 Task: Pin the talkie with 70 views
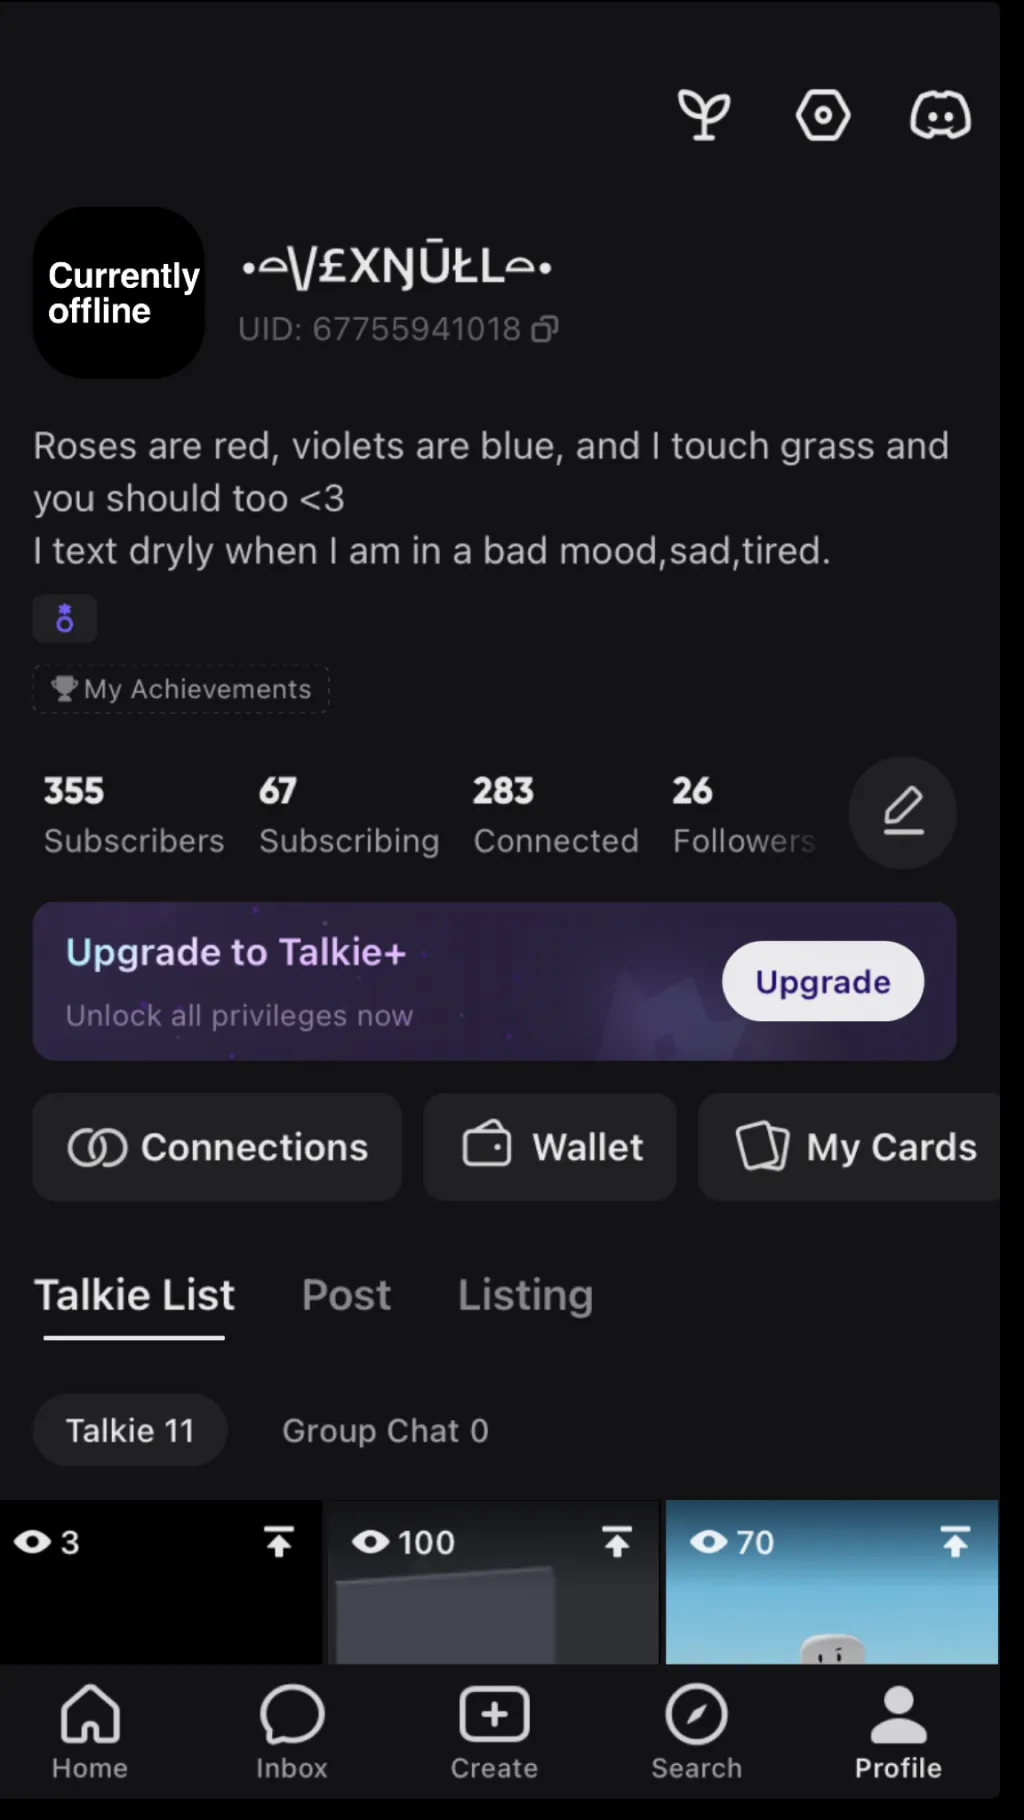(x=955, y=1542)
